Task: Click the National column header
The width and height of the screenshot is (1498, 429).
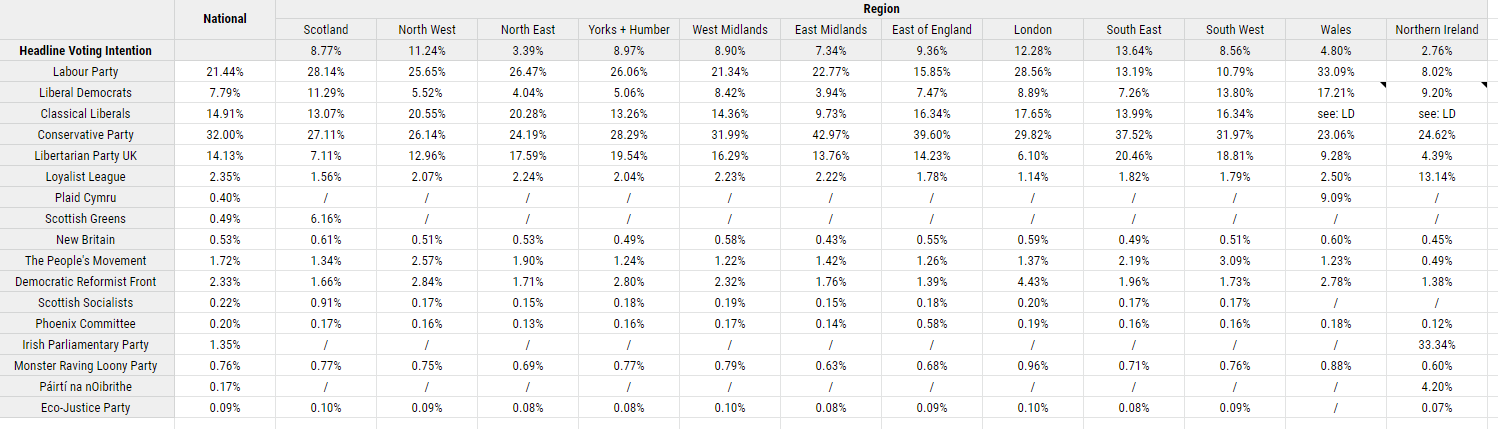Action: (x=224, y=19)
